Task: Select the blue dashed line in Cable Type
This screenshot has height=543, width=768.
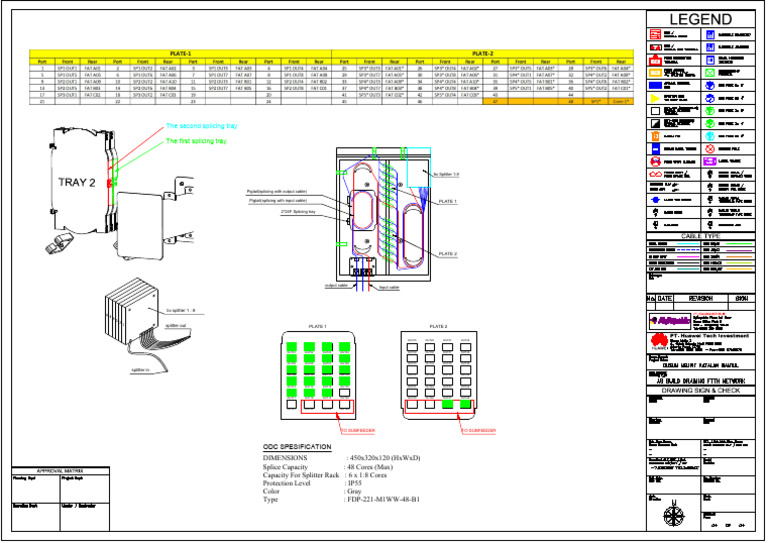Action: 688,250
